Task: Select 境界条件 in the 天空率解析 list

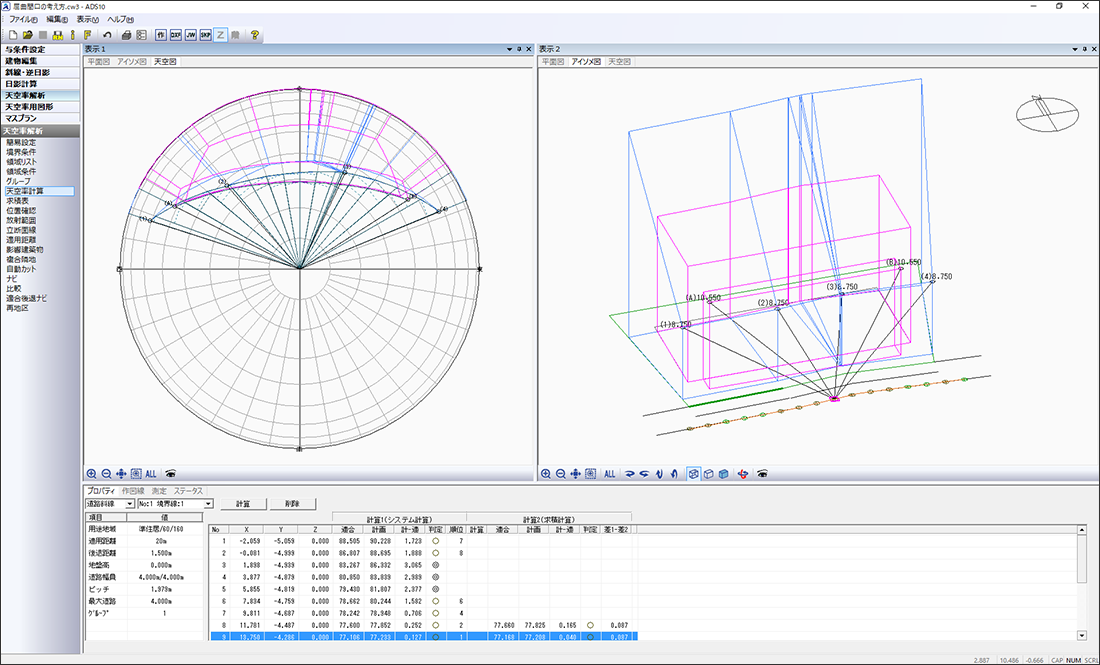Action: tap(21, 152)
